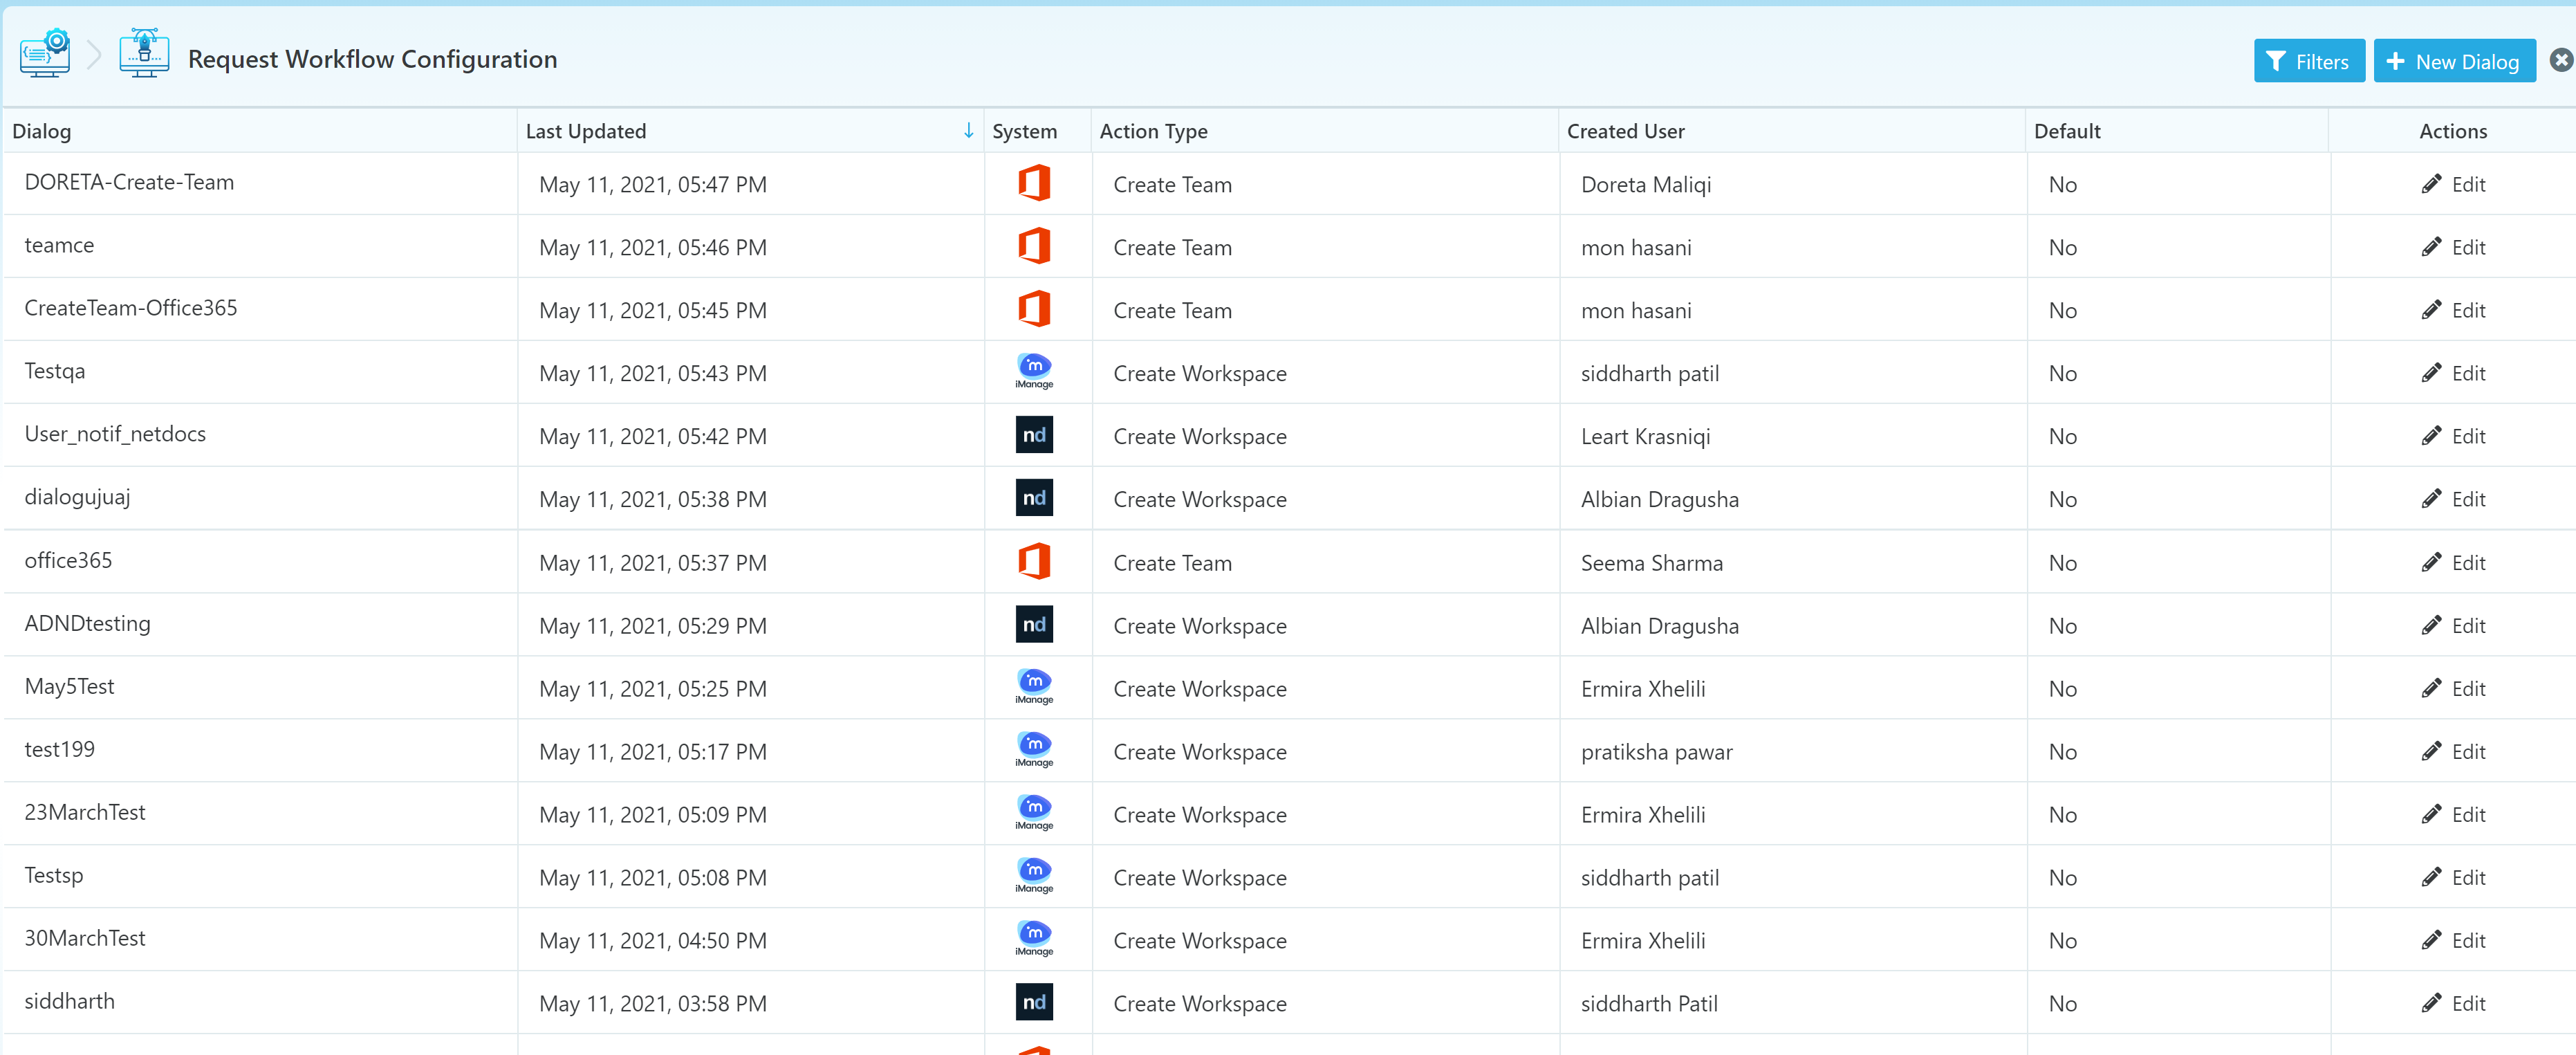The image size is (2576, 1055).
Task: Click NetDocuments icon for ADNDtesting
Action: pos(1034,624)
